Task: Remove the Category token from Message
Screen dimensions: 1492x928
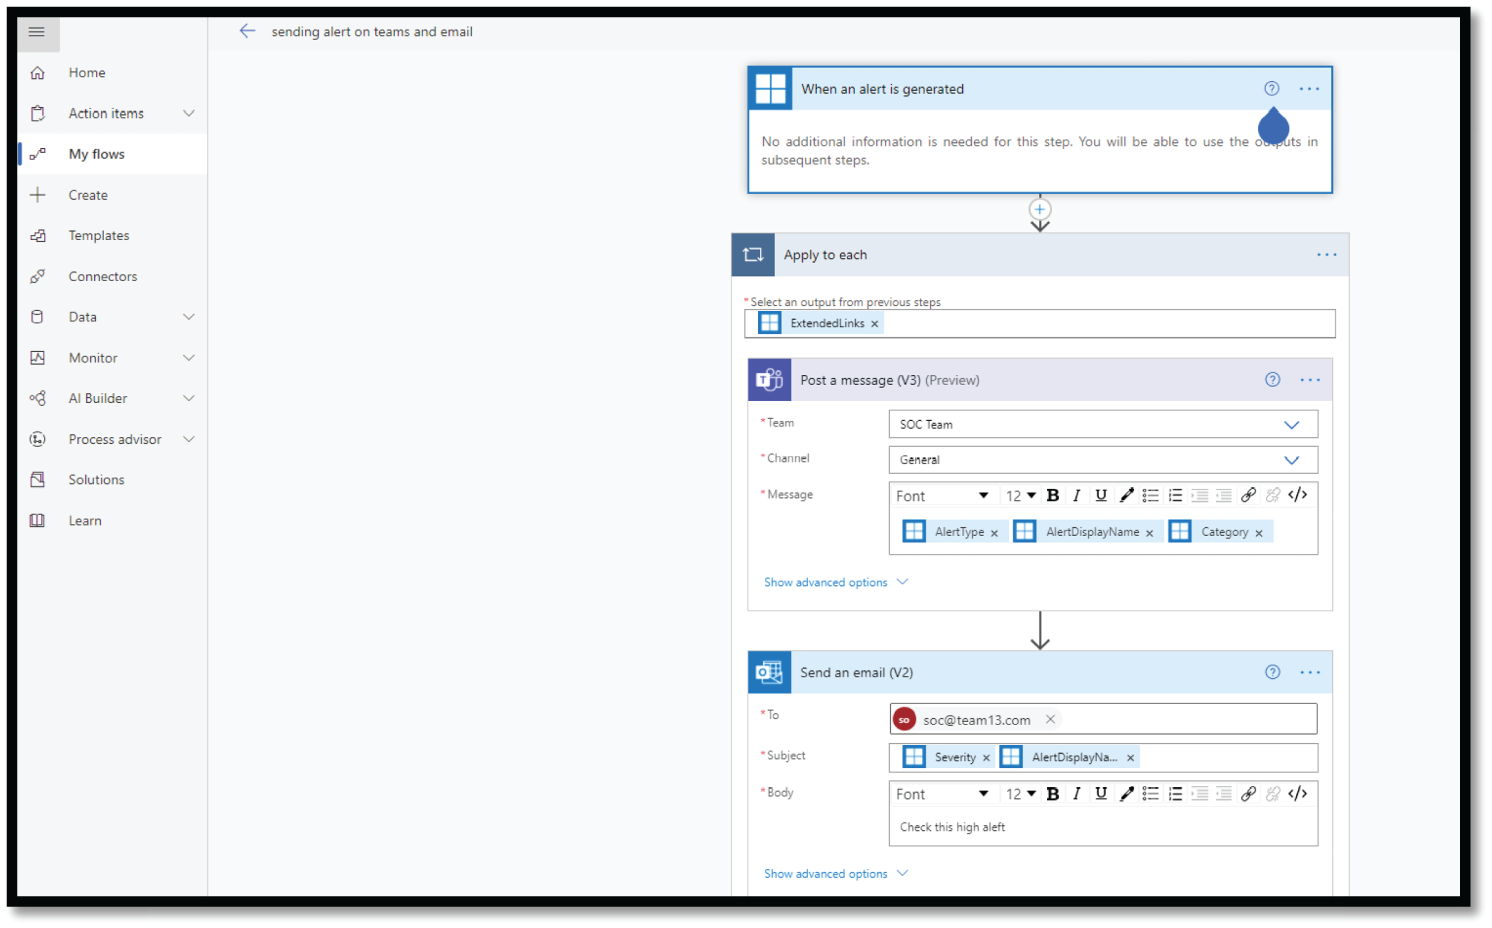Action: (1259, 533)
